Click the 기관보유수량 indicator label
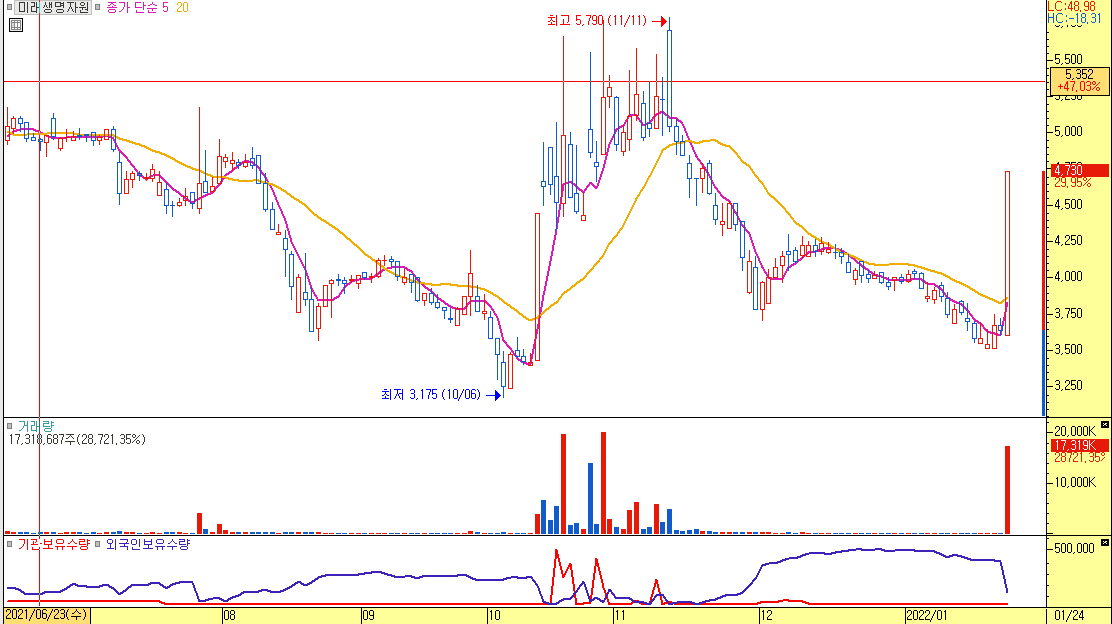The width and height of the screenshot is (1112, 624). [54, 545]
